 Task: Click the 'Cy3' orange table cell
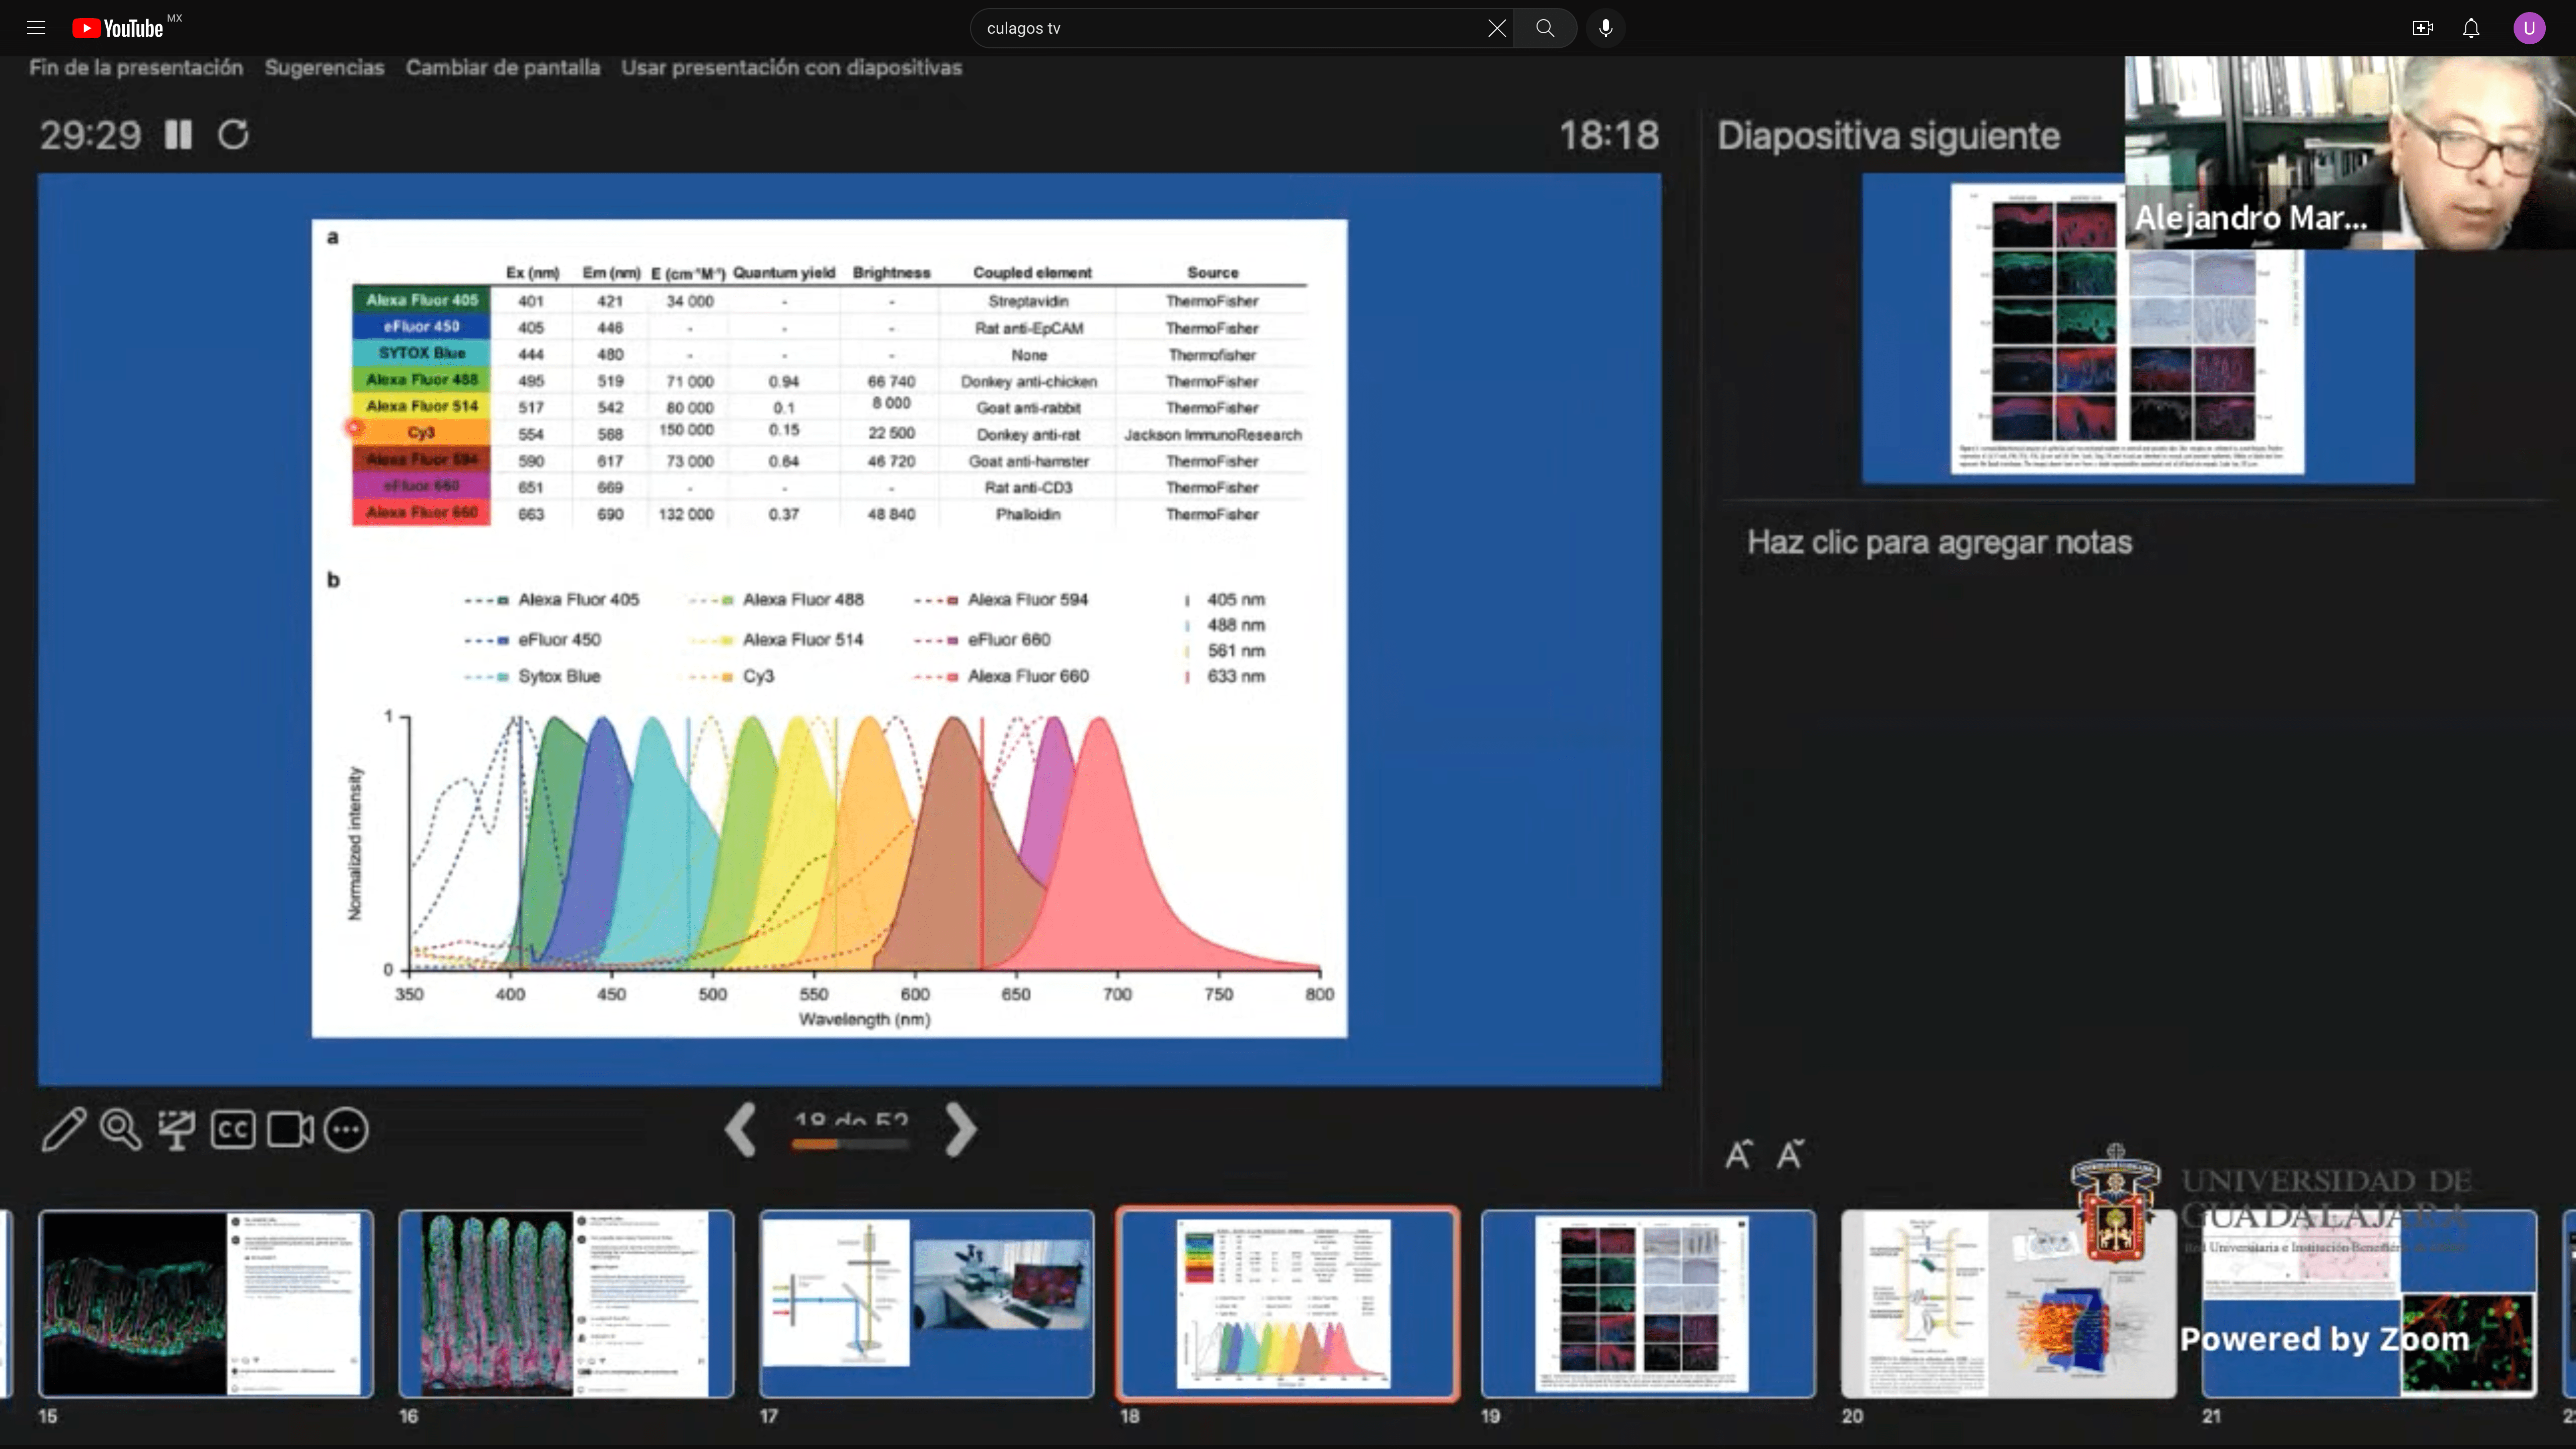tap(421, 432)
